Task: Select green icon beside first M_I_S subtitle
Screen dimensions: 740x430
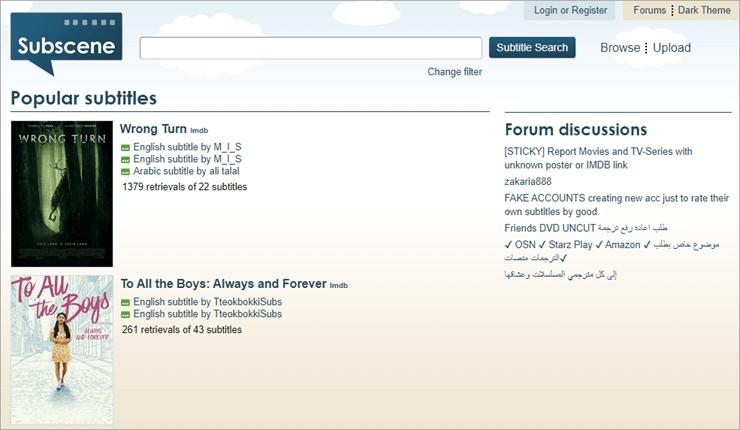Action: (x=125, y=147)
